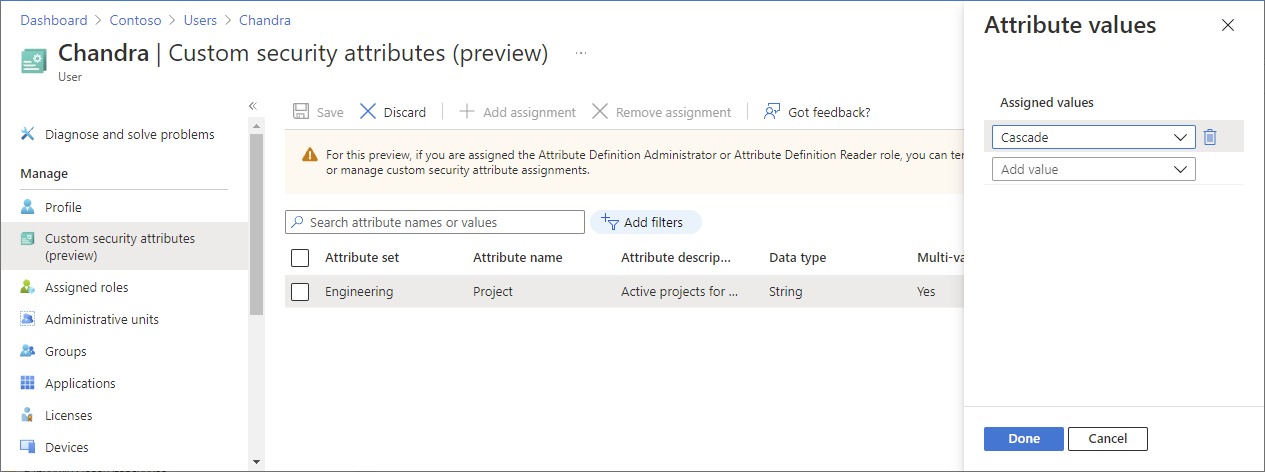
Task: Toggle the select-all header checkbox
Action: pyautogui.click(x=300, y=258)
